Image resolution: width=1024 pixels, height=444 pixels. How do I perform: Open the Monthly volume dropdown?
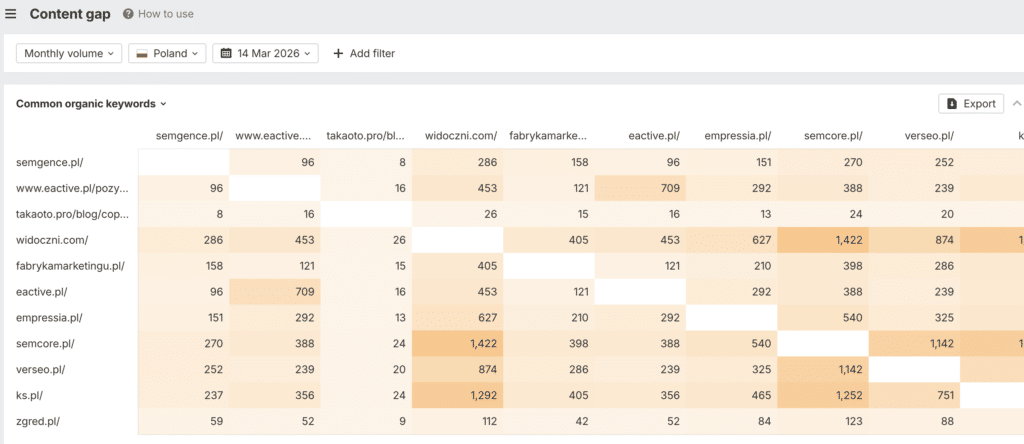click(x=69, y=54)
